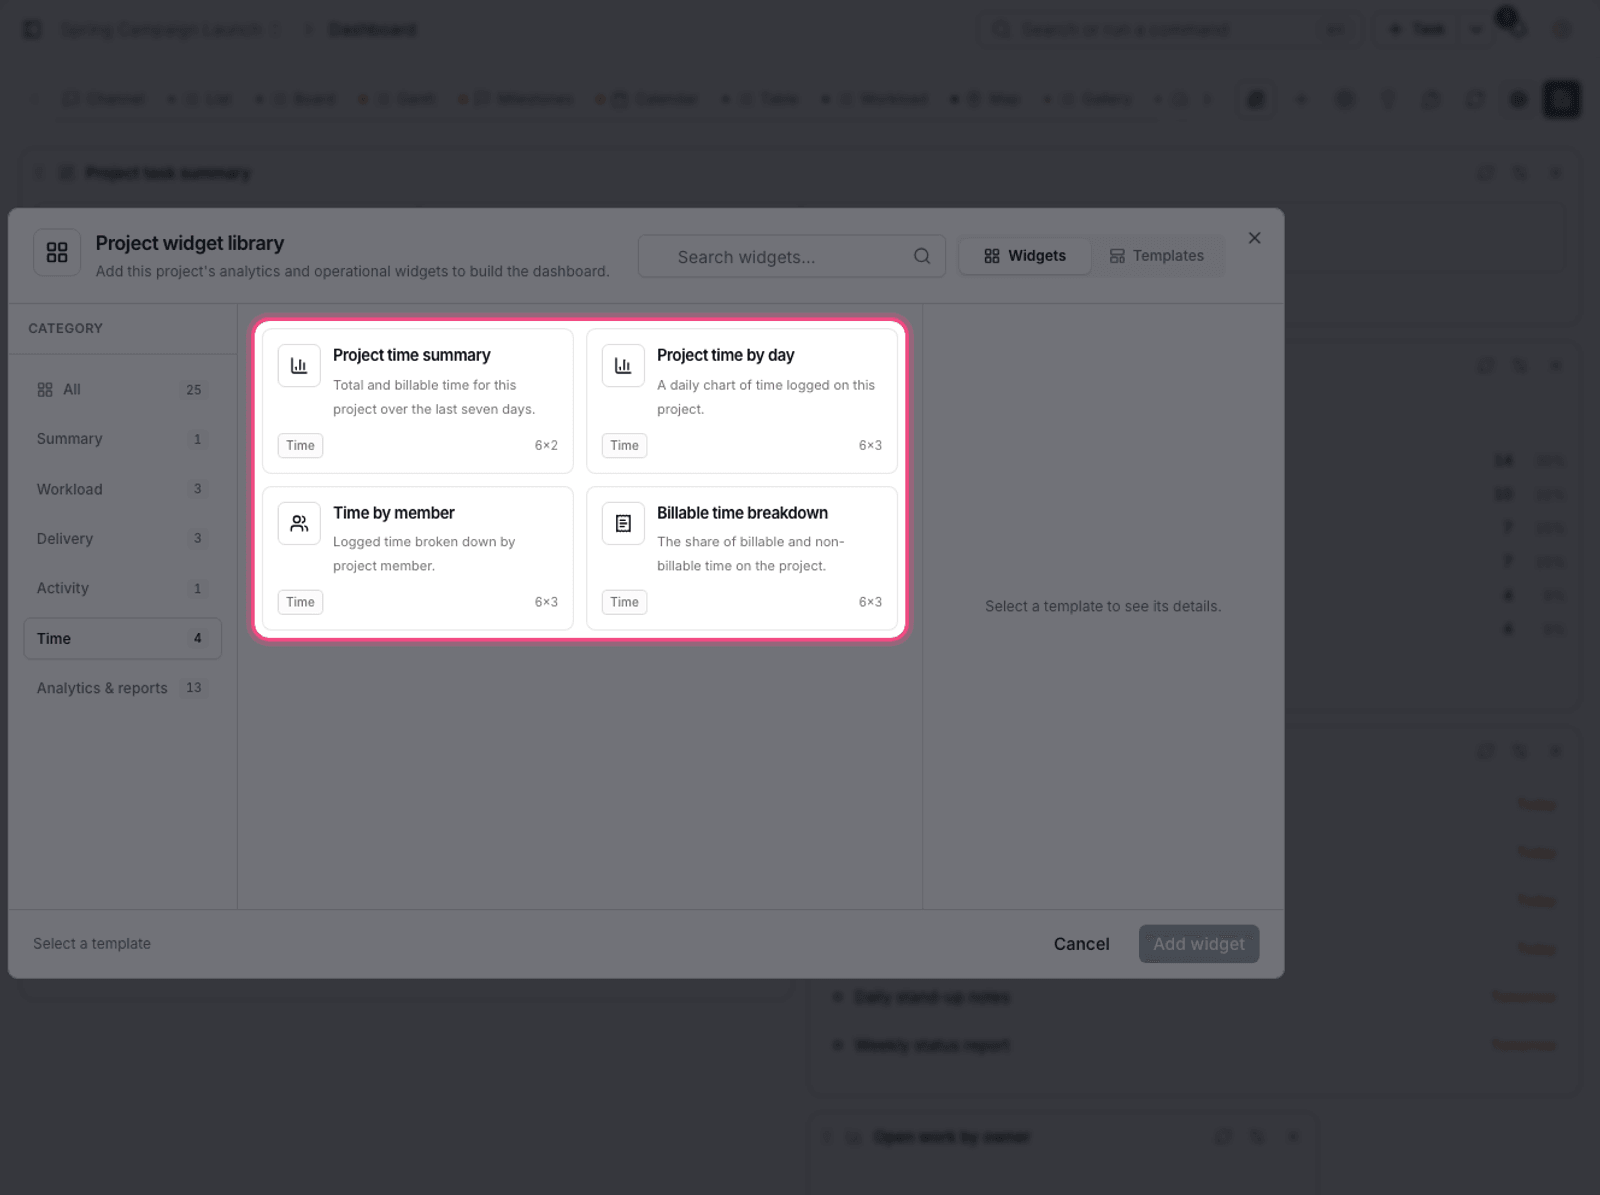Screen dimensions: 1600x1195
Task: Focus the Search widgets field
Action: (792, 256)
